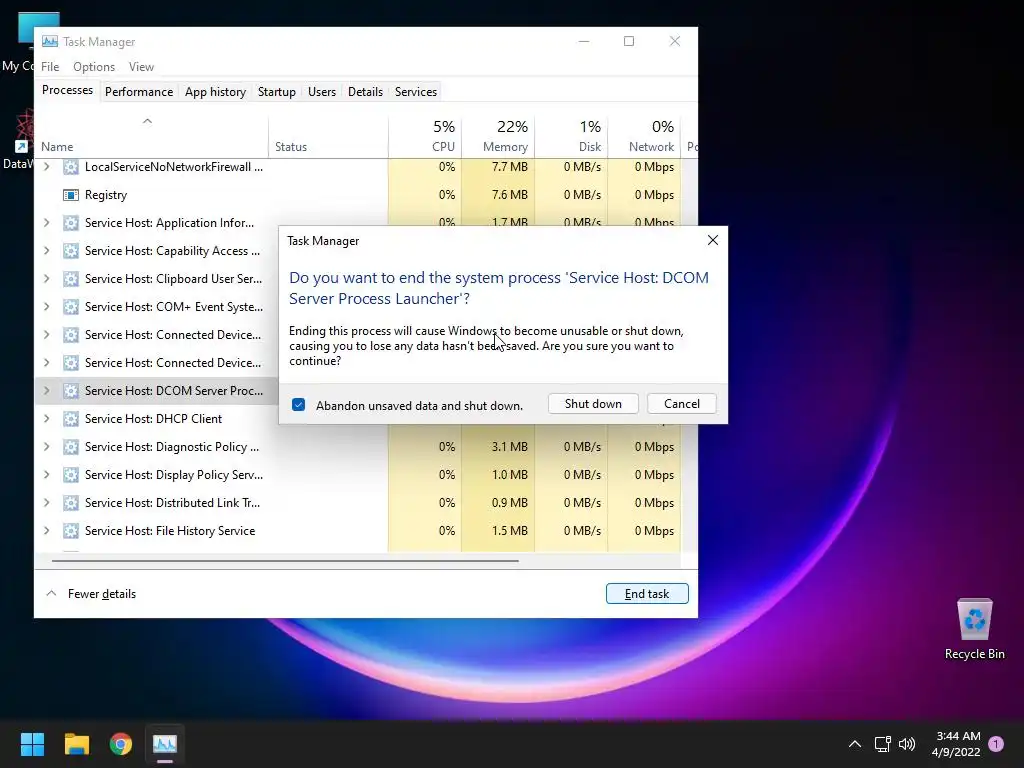This screenshot has height=768, width=1024.
Task: Click the Registry process icon
Action: [71, 195]
